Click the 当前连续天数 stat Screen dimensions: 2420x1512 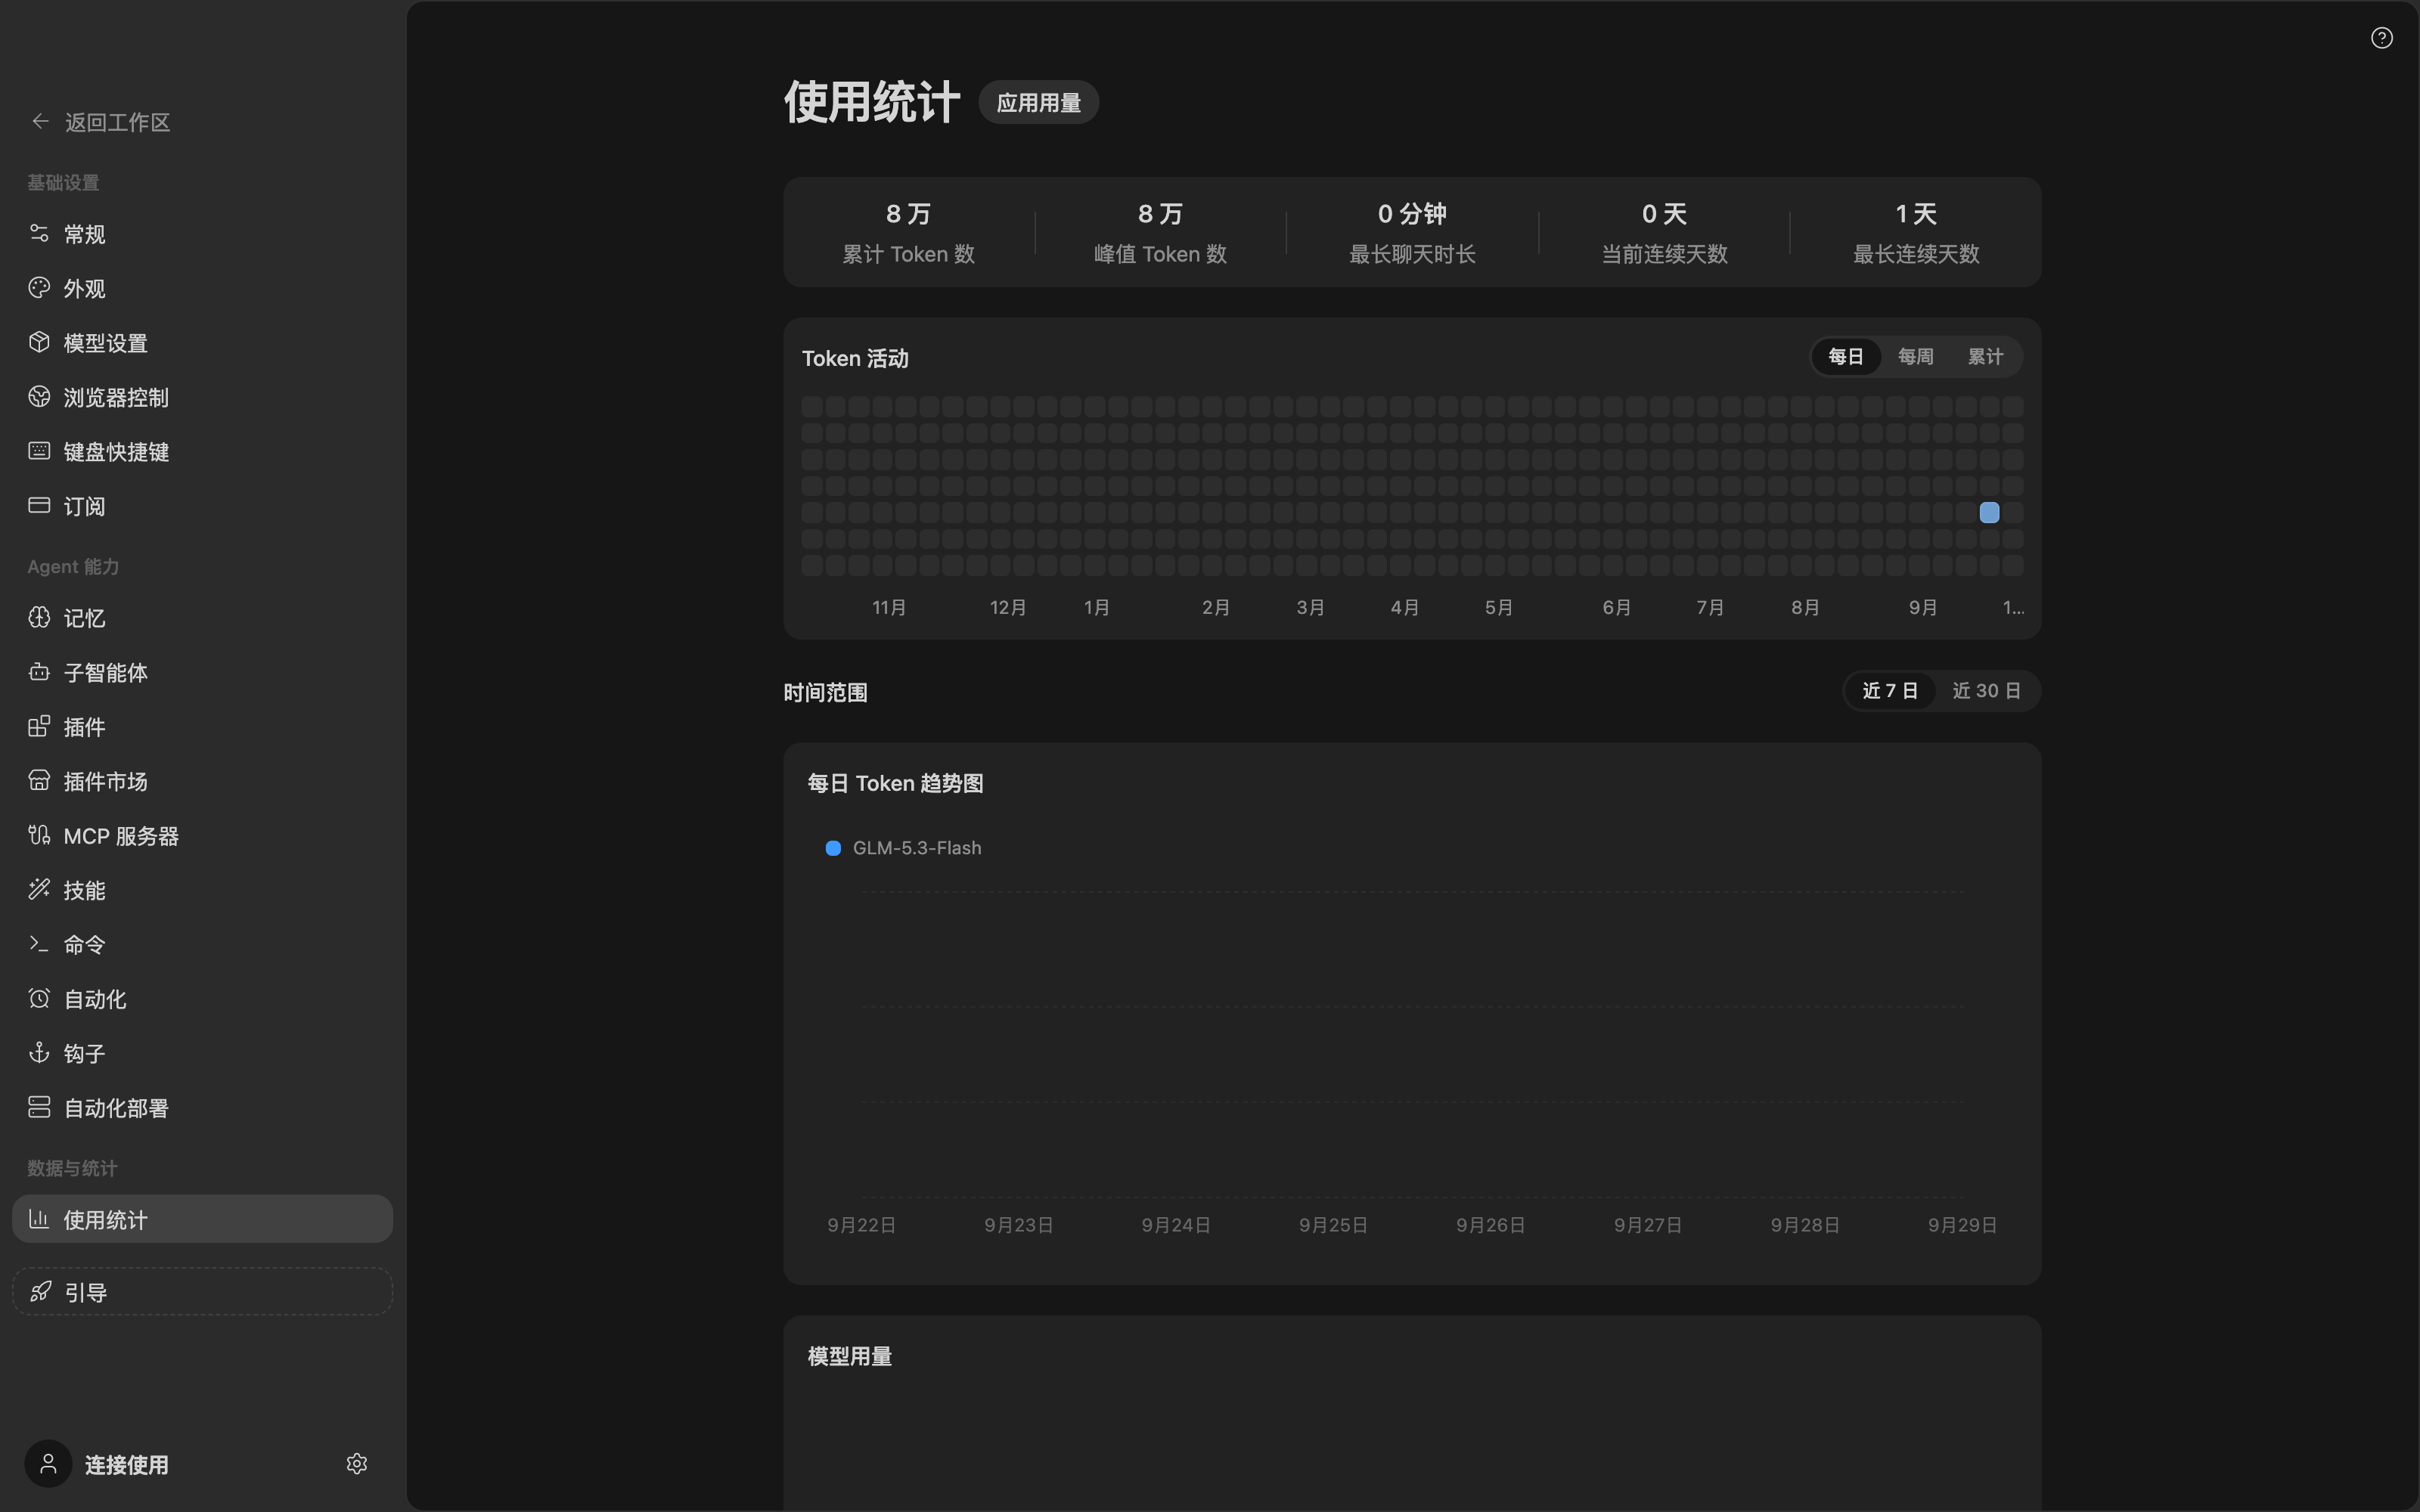[1664, 233]
